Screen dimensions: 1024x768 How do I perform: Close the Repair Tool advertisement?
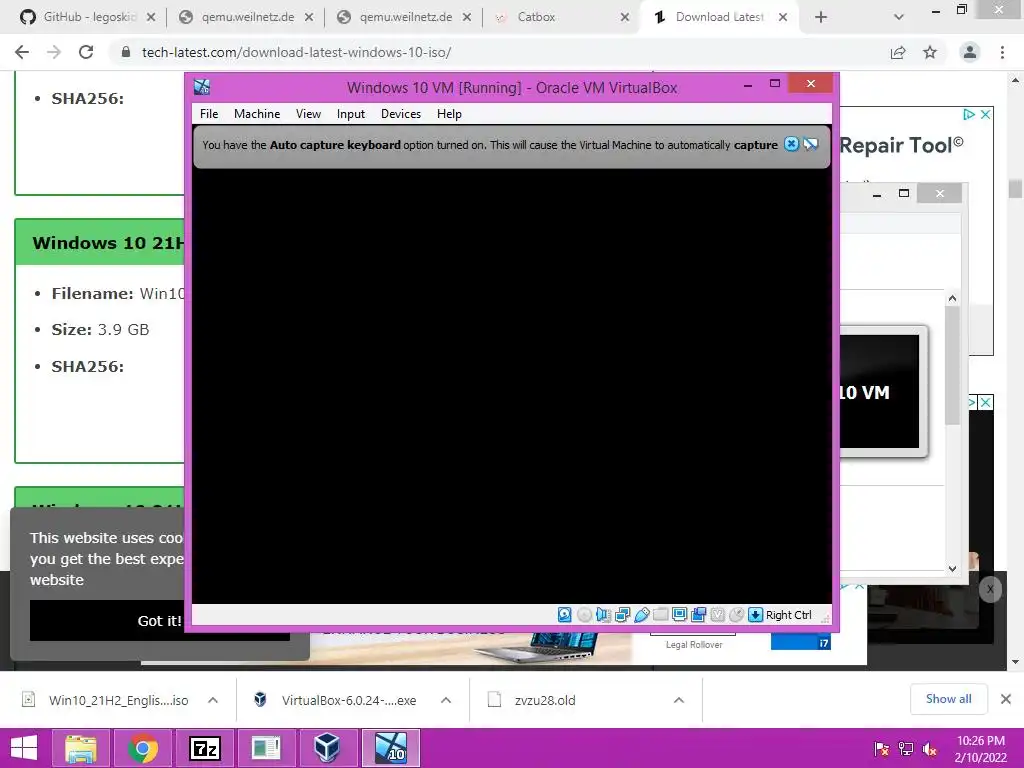(985, 114)
